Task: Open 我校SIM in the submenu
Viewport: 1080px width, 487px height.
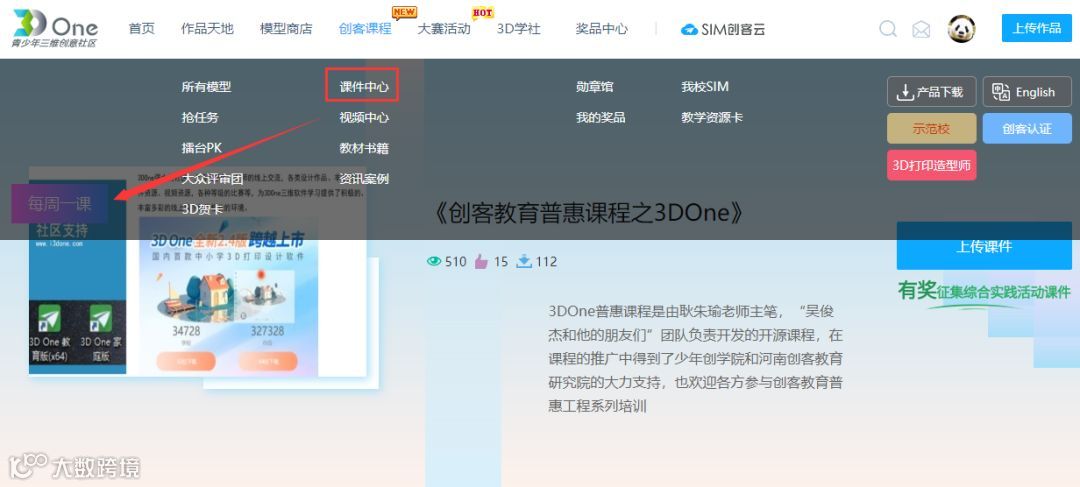Action: point(705,87)
